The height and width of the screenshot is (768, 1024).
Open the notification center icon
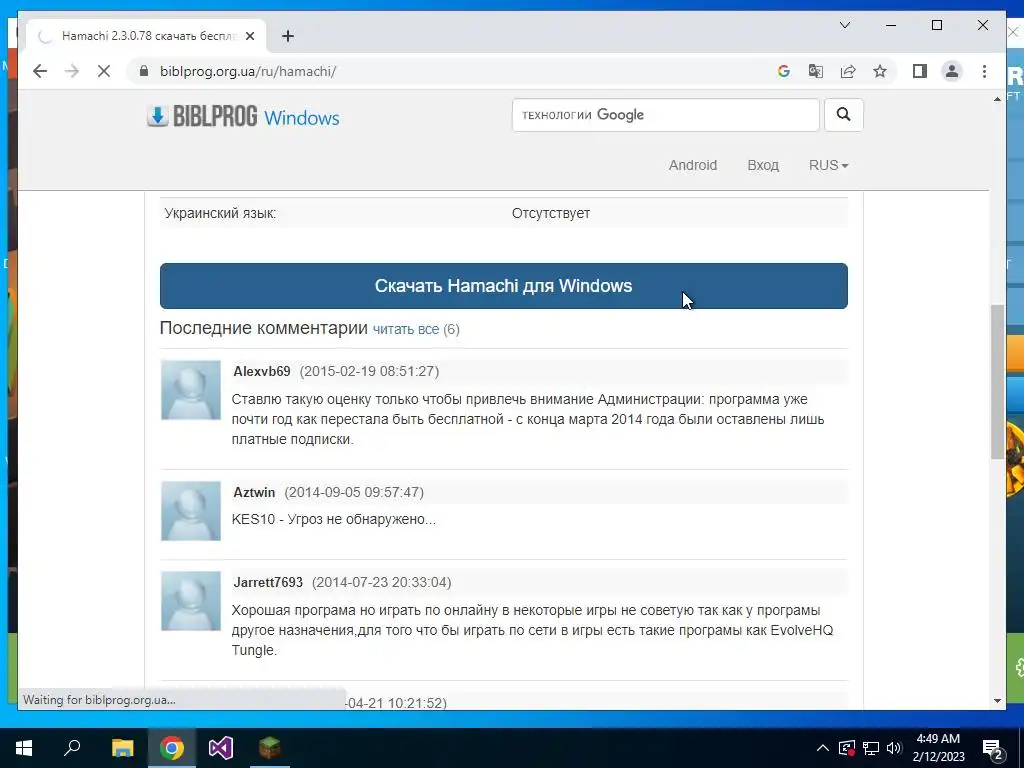click(992, 748)
